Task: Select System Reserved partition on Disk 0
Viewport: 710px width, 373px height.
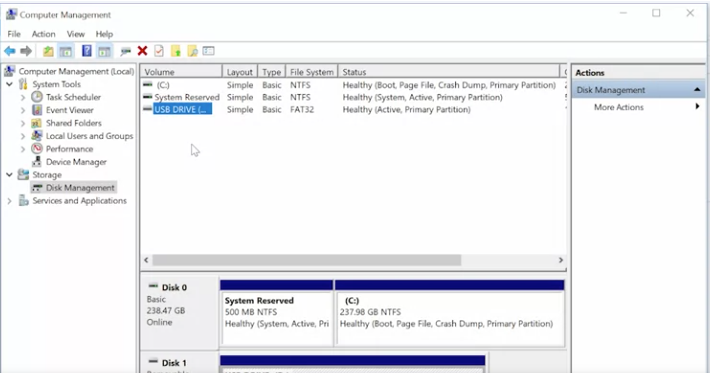Action: 276,313
